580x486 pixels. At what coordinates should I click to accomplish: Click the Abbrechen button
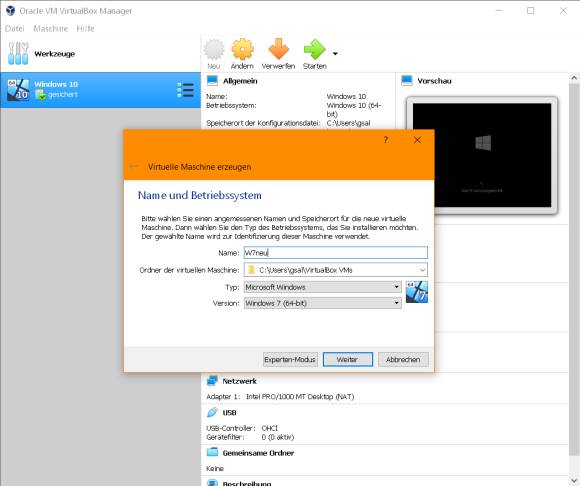coord(403,359)
